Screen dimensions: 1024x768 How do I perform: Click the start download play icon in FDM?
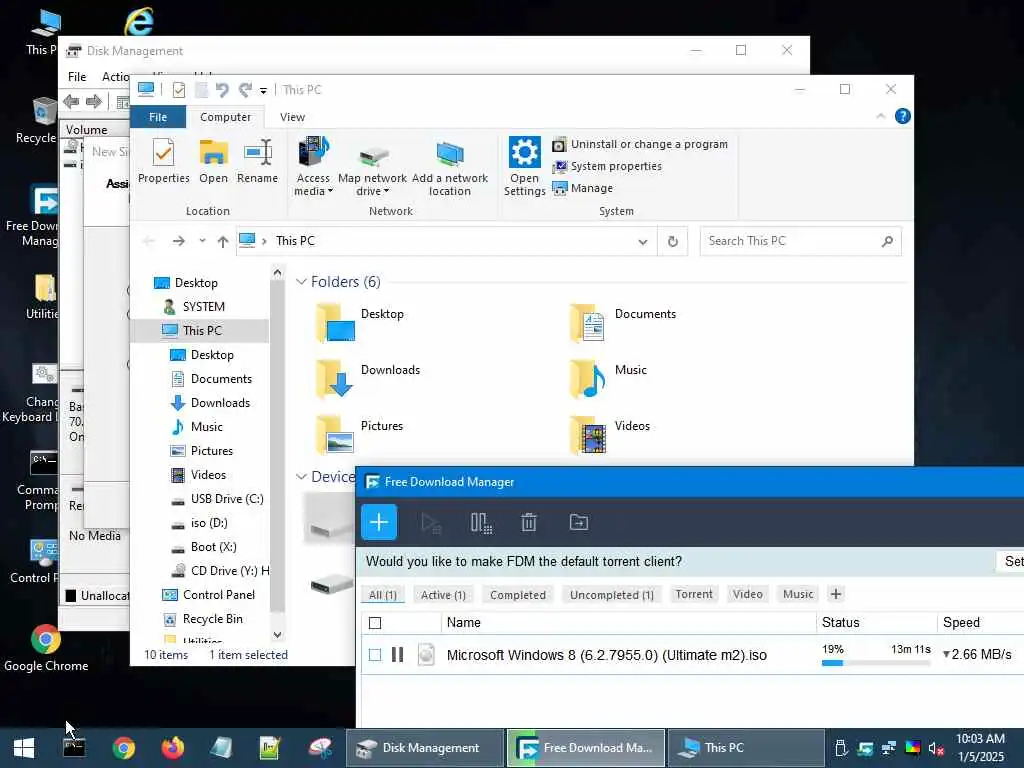[x=431, y=522]
